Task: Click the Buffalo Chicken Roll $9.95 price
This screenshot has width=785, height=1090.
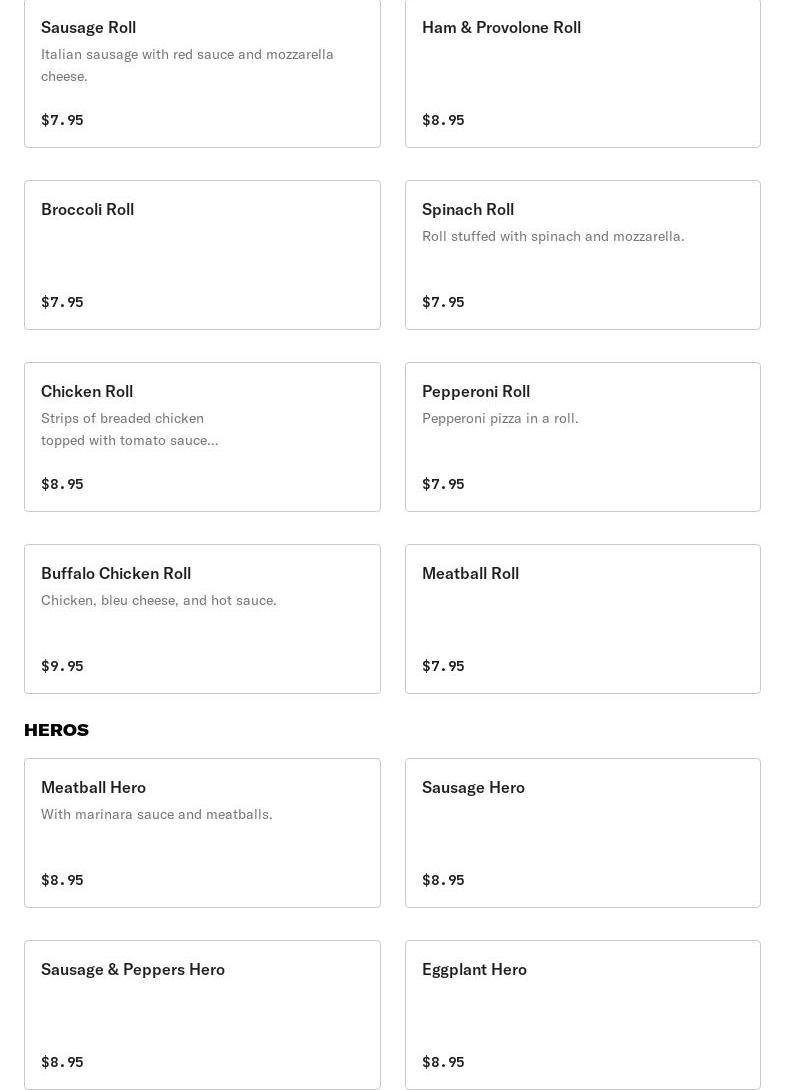Action: [62, 666]
